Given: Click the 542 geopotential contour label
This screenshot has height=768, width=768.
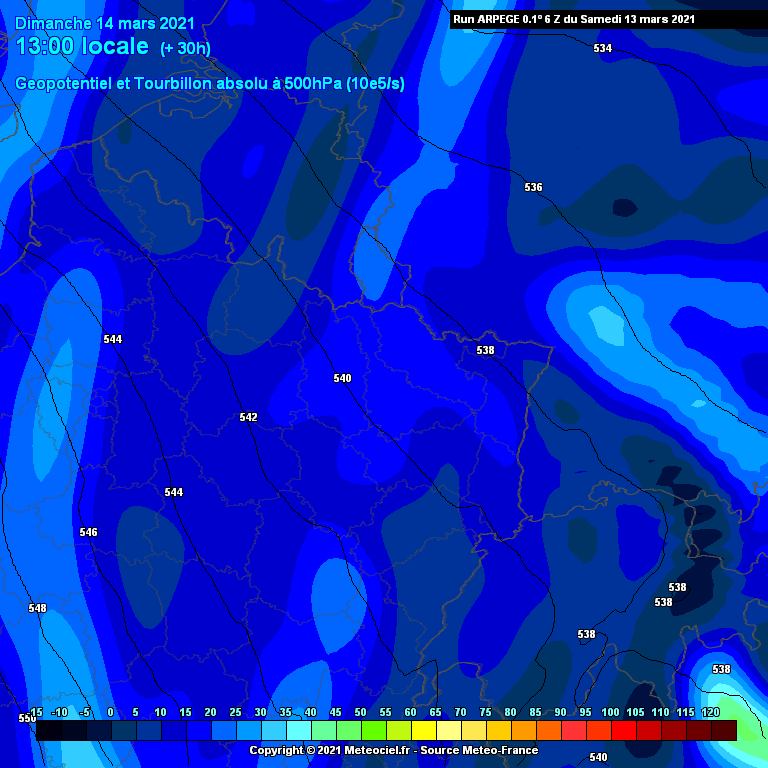Looking at the screenshot, I should tap(248, 417).
